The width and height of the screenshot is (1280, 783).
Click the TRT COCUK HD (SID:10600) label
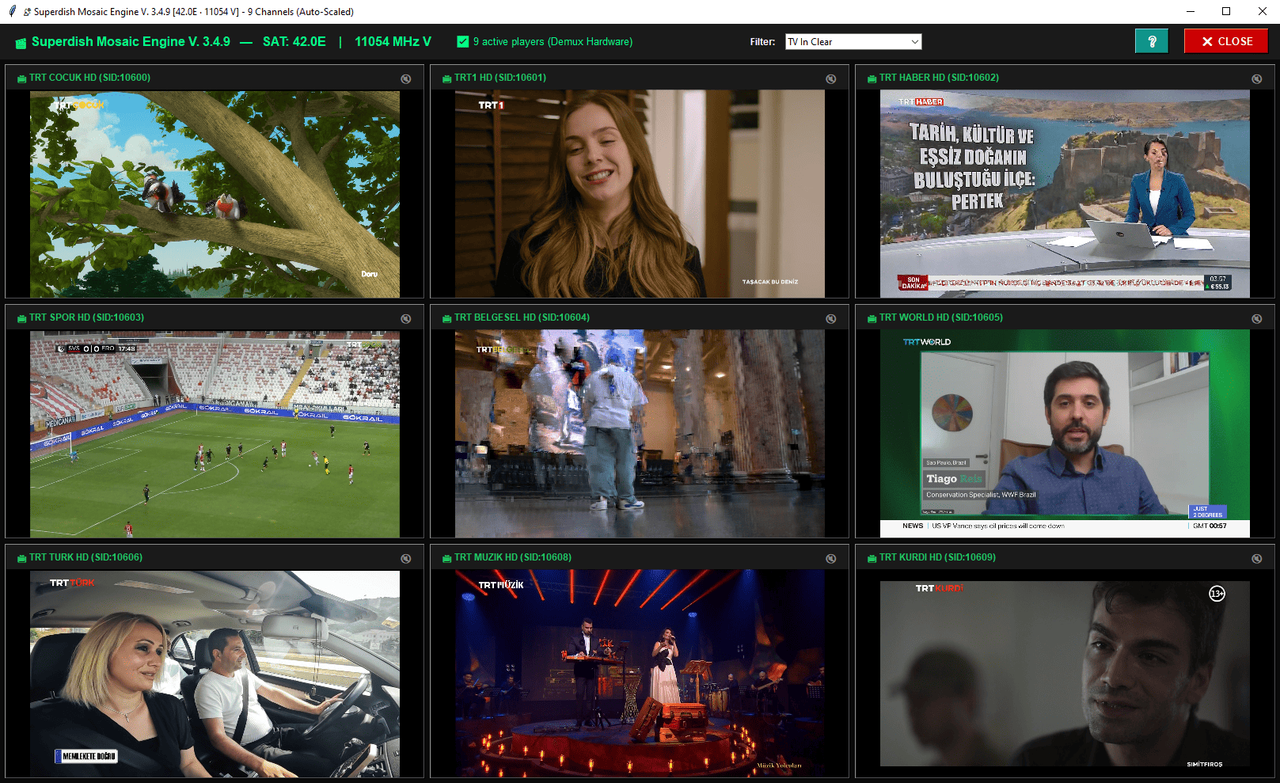coord(90,78)
